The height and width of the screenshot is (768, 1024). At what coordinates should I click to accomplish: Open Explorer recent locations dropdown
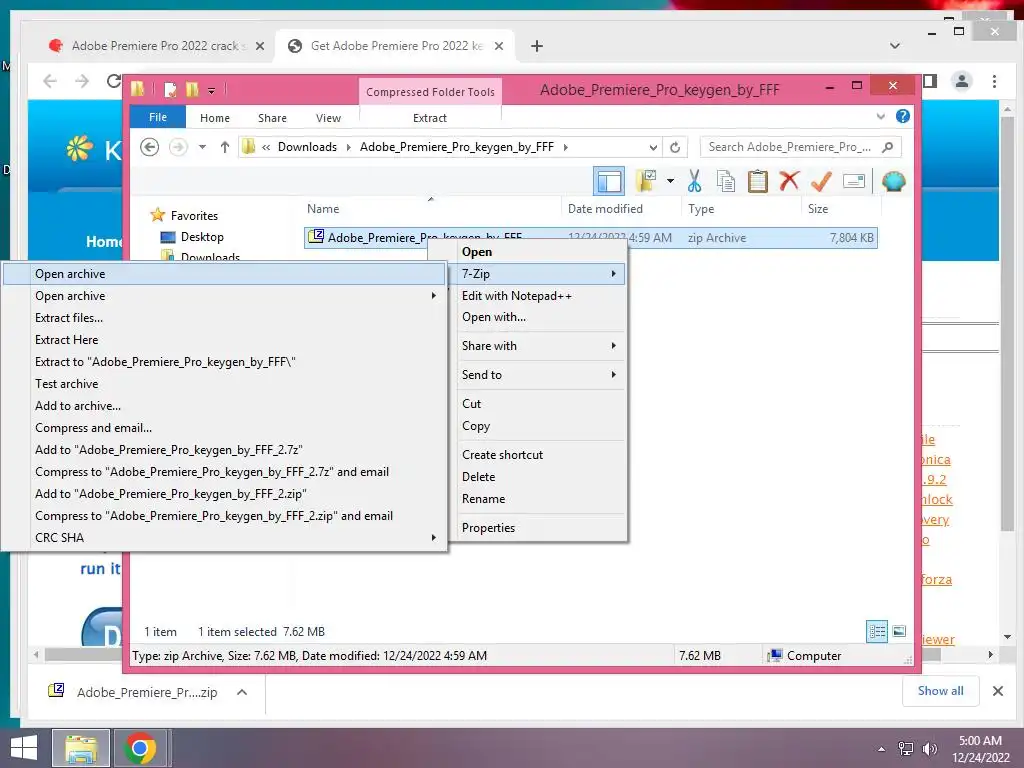point(202,147)
